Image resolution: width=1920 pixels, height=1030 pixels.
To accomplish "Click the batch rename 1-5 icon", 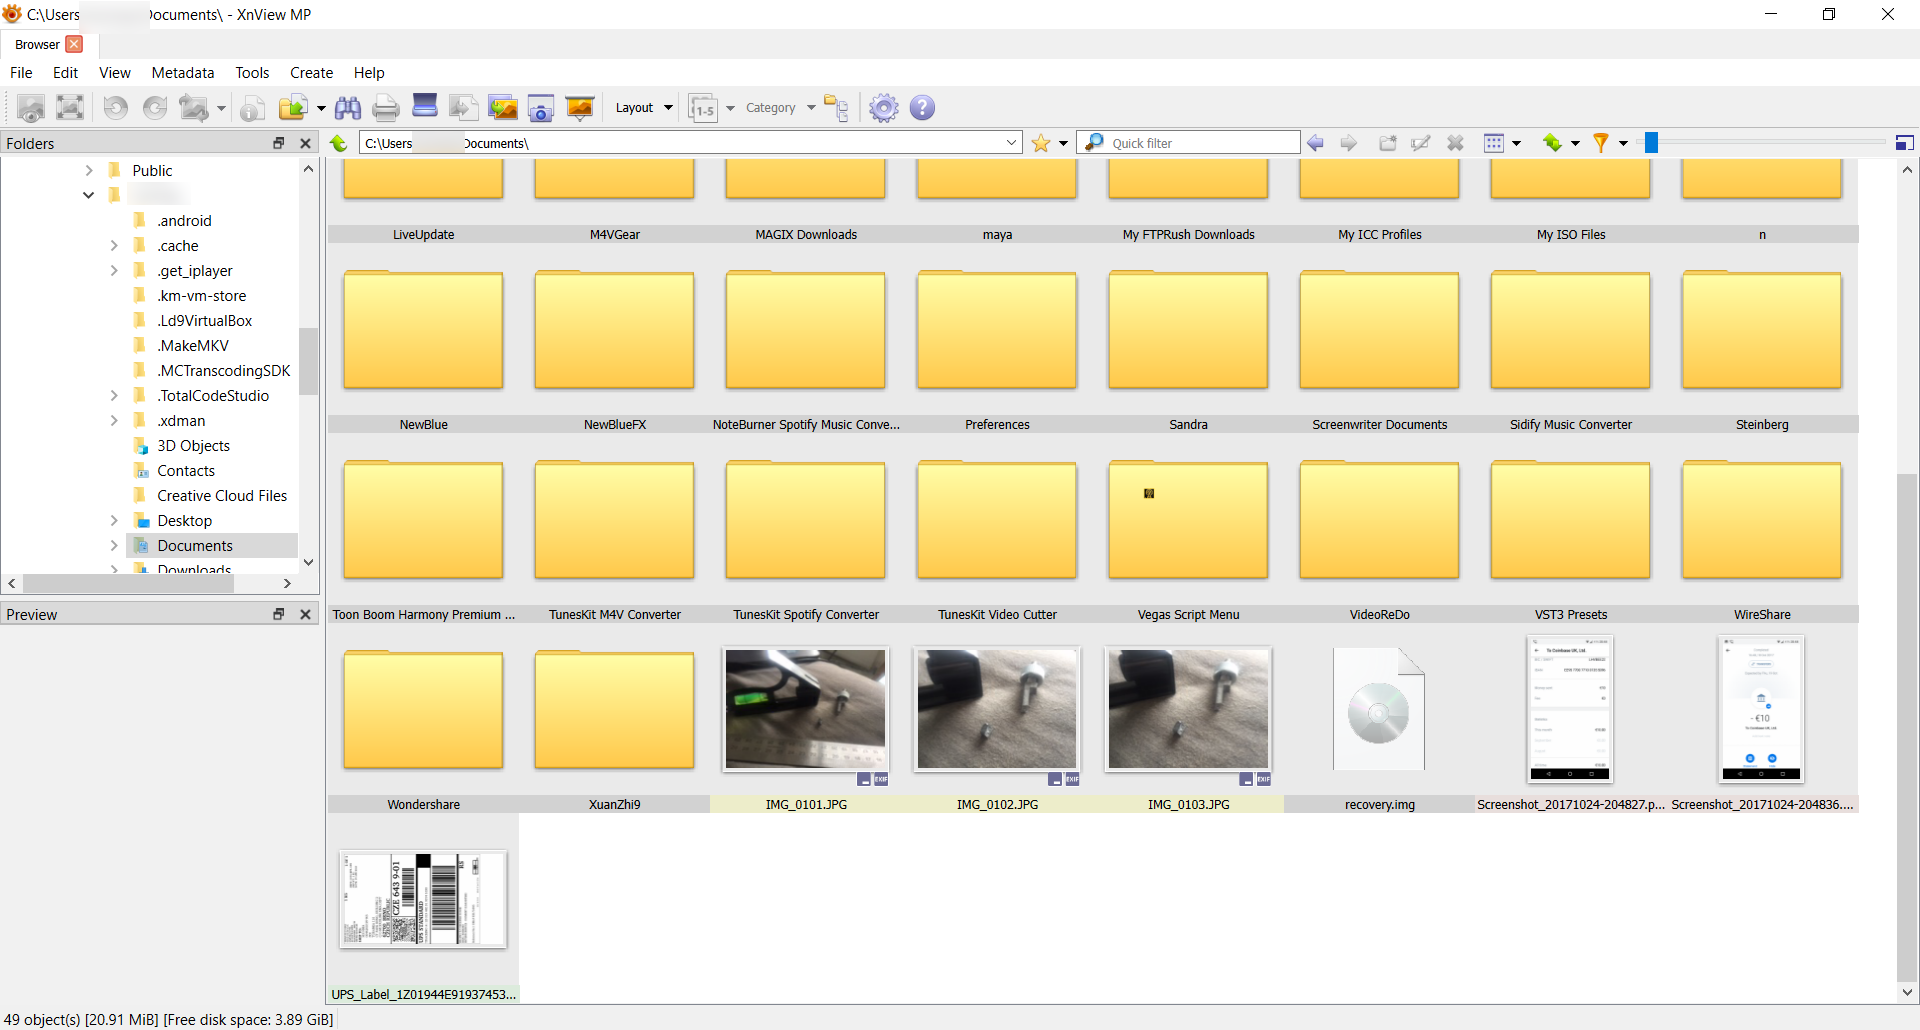I will point(704,108).
